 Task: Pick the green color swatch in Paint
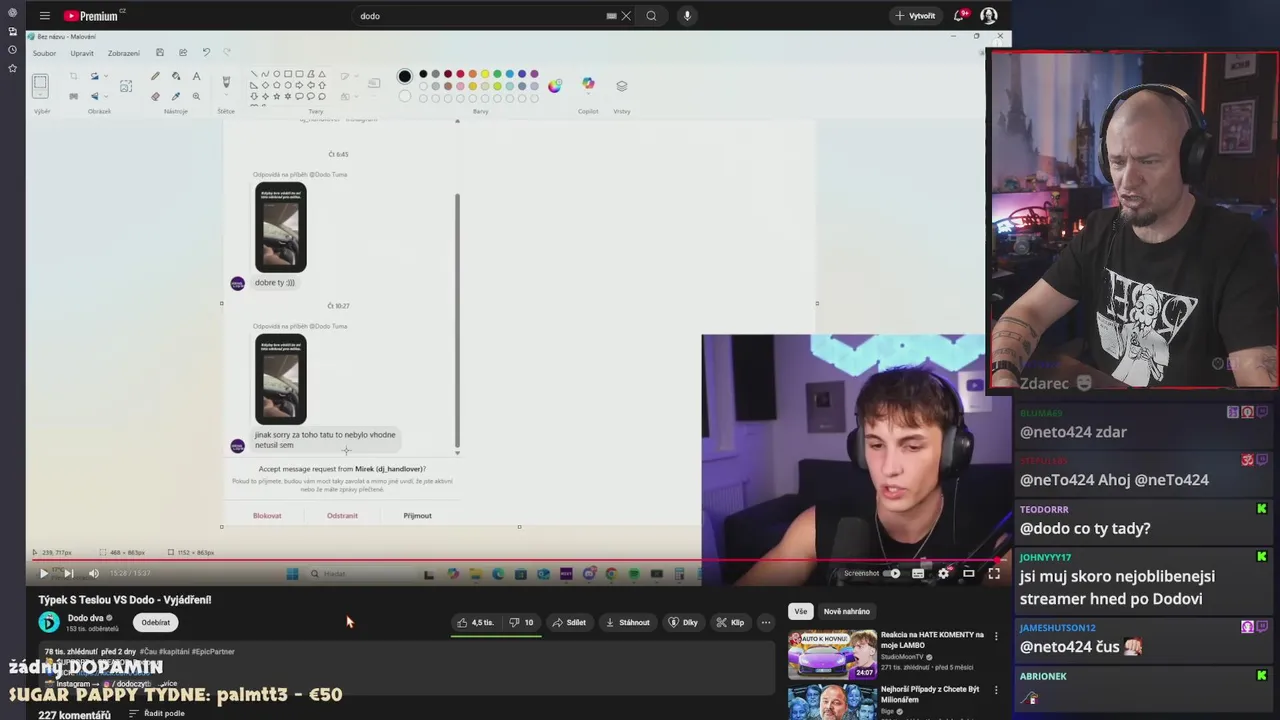(x=497, y=74)
